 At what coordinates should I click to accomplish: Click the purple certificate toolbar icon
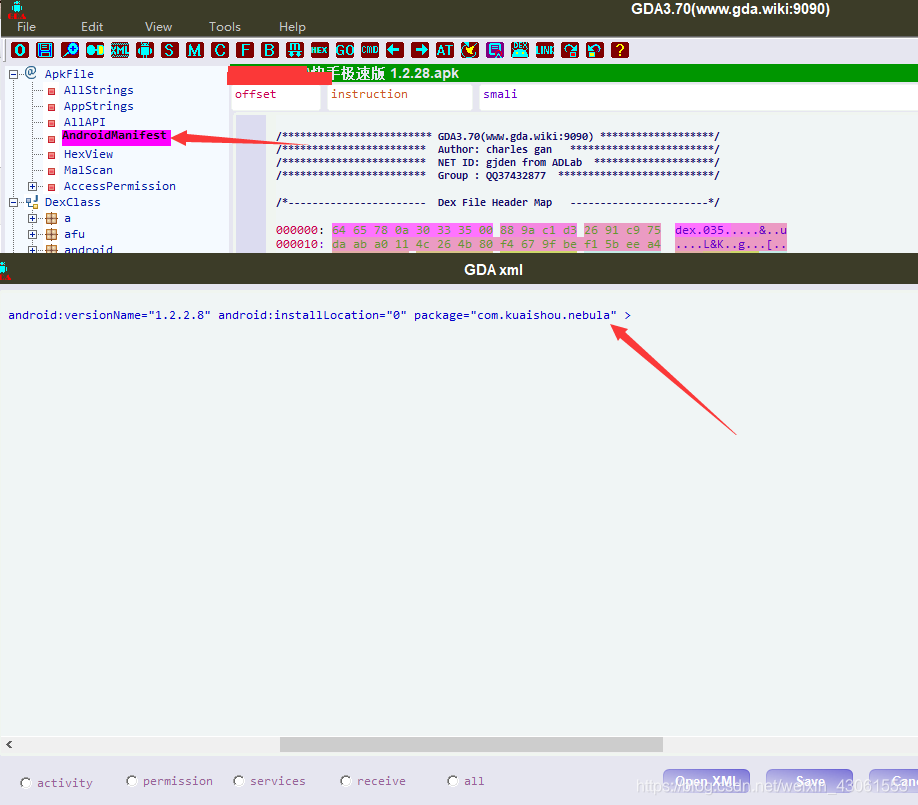point(495,50)
